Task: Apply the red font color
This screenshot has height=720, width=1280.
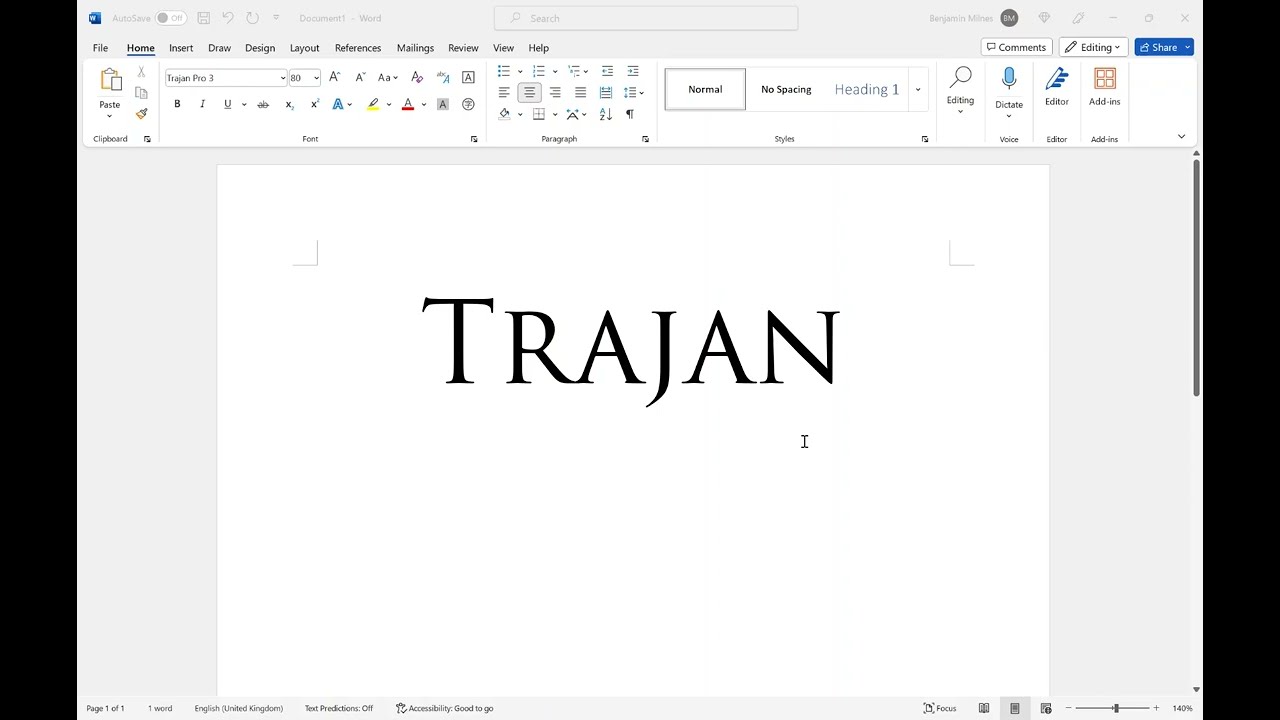Action: click(408, 104)
